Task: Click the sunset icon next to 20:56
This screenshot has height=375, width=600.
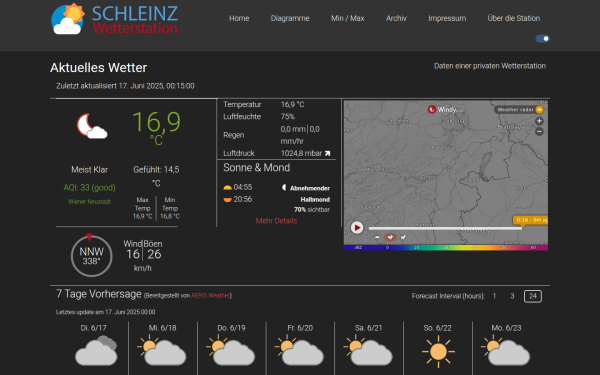Action: click(227, 199)
